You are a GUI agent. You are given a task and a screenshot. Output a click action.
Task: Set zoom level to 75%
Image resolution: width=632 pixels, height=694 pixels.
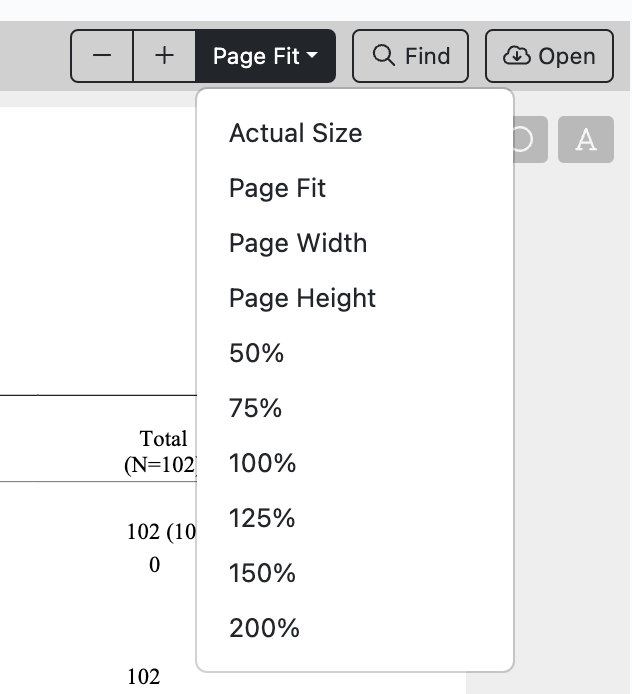pos(256,408)
